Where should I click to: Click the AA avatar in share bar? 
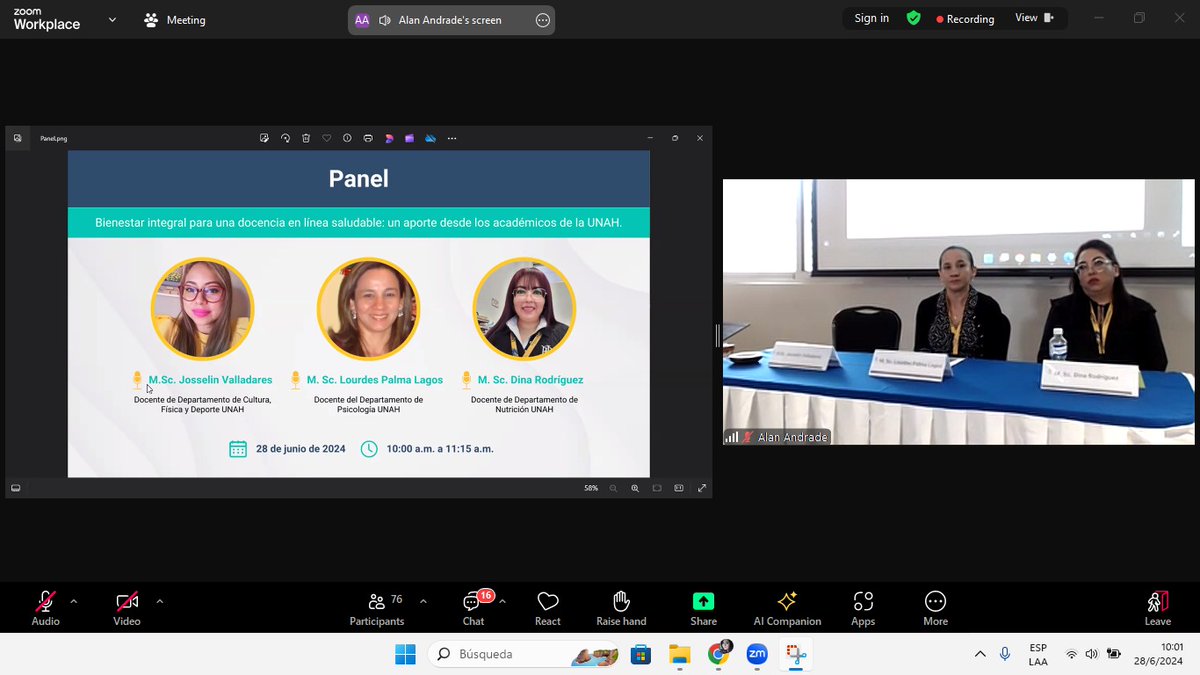tap(362, 20)
